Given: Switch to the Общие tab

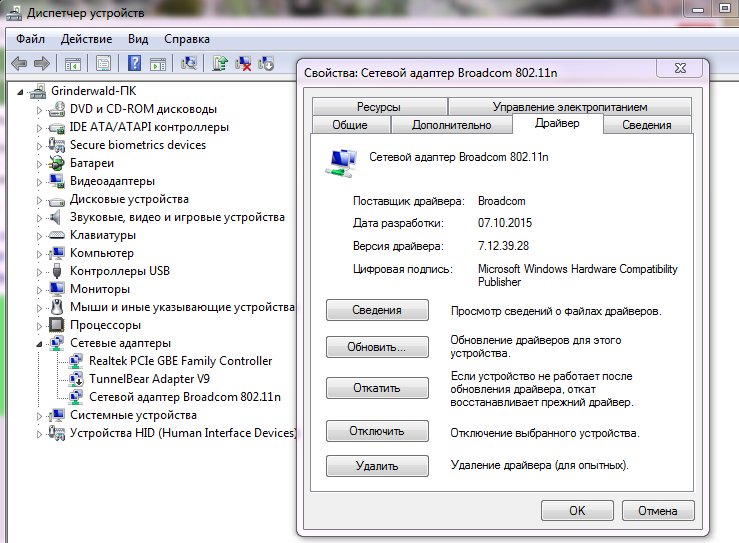Looking at the screenshot, I should 351,125.
